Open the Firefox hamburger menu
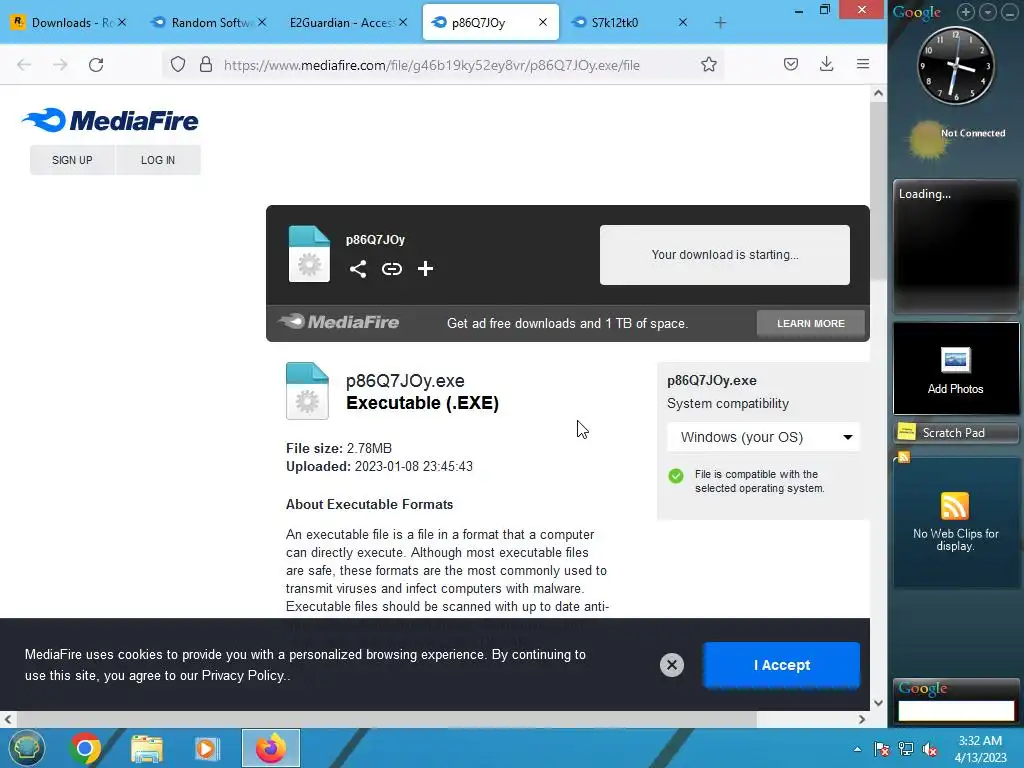This screenshot has height=768, width=1024. [x=863, y=63]
